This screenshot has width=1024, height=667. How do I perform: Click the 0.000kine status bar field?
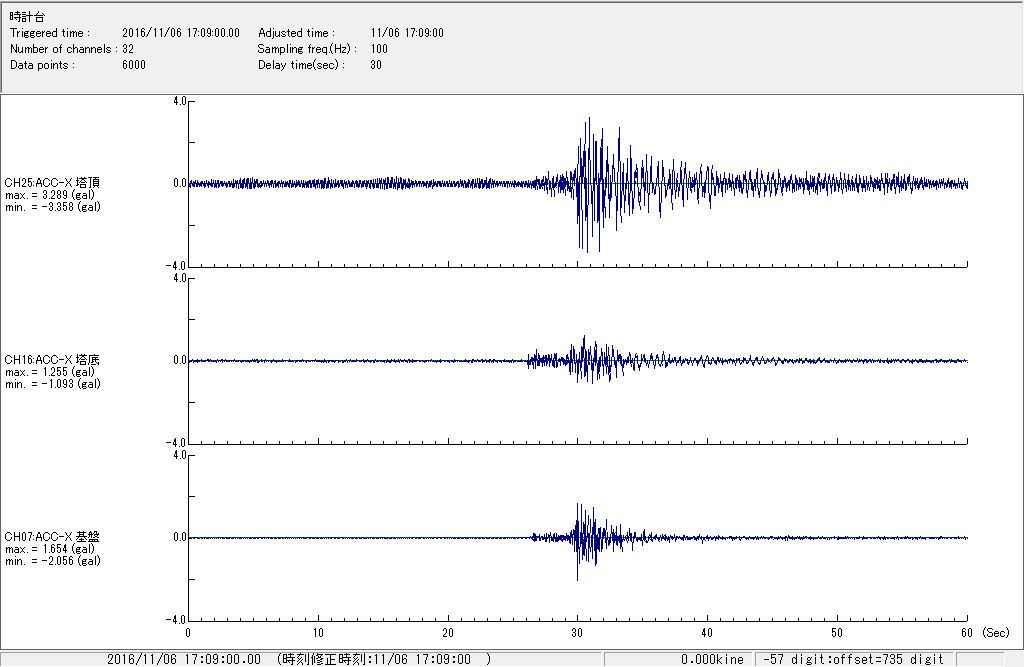[x=712, y=659]
